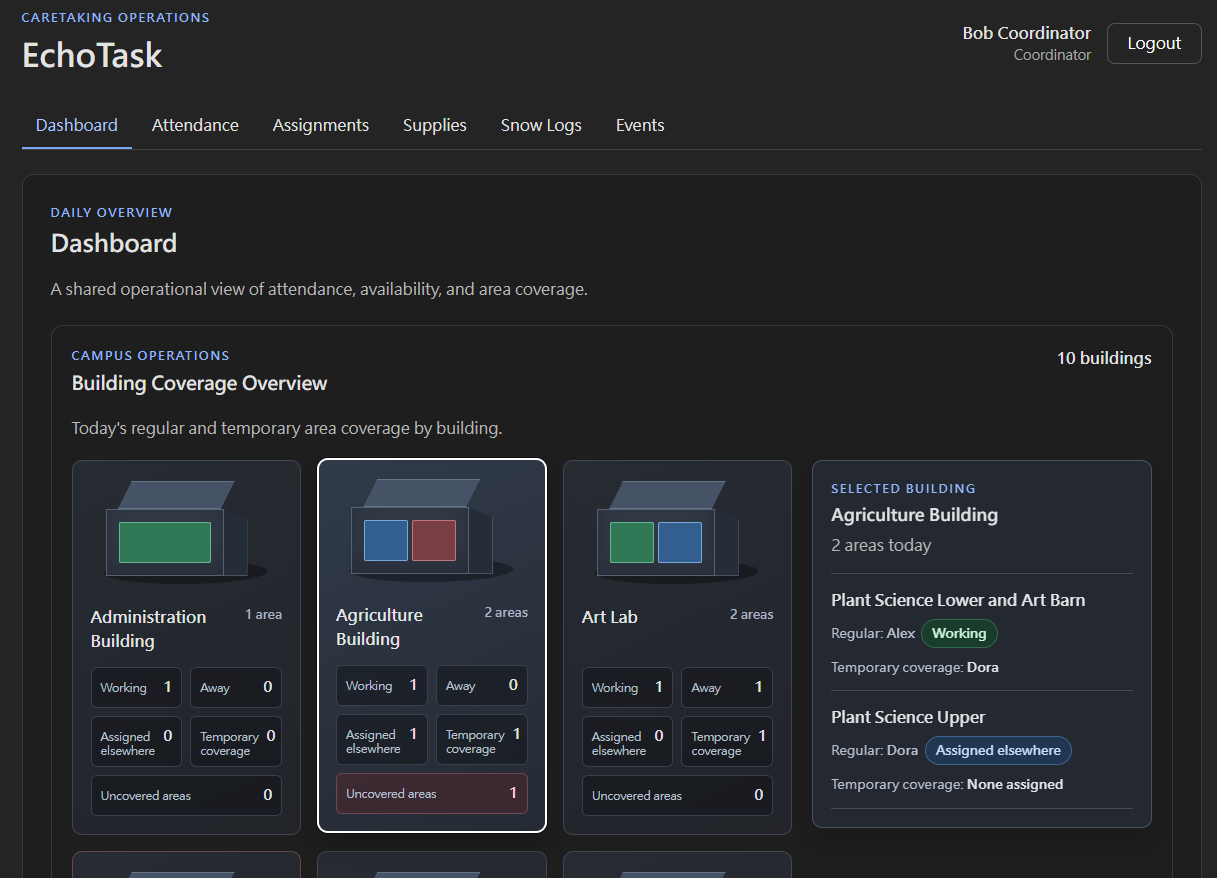
Task: Select the Art Lab building illustration
Action: (x=677, y=531)
